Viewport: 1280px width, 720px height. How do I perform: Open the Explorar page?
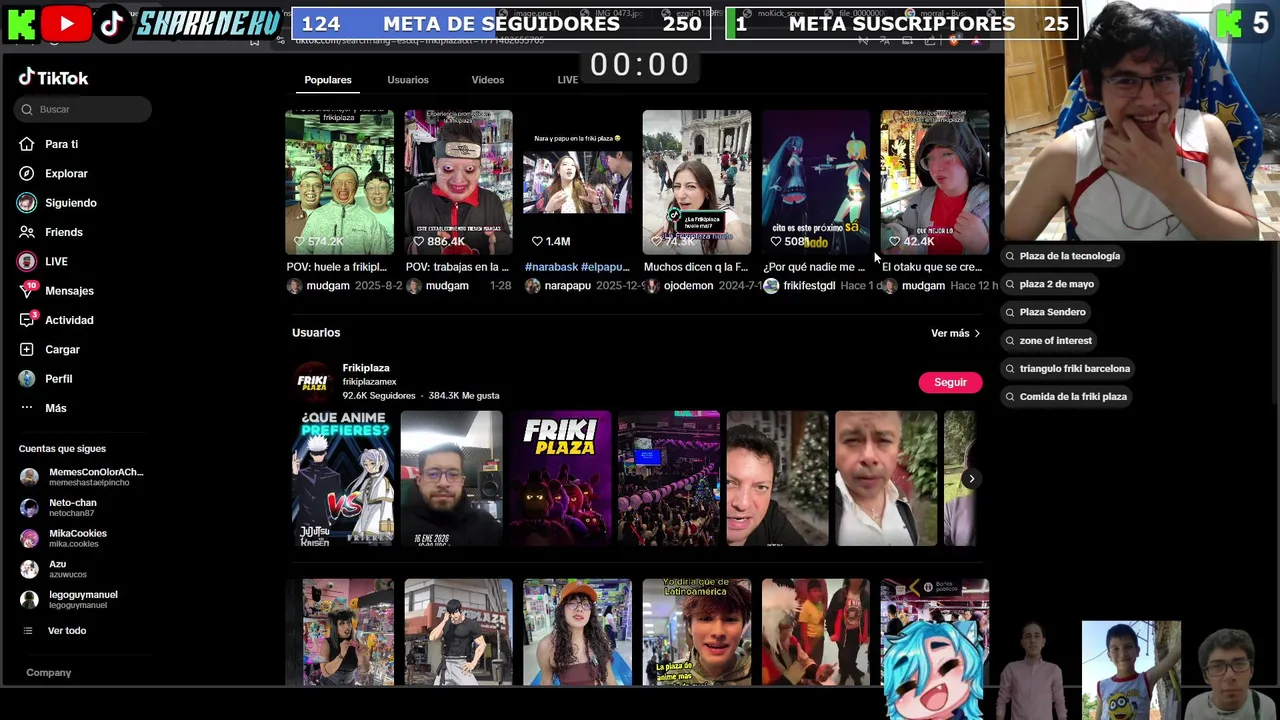coord(66,173)
